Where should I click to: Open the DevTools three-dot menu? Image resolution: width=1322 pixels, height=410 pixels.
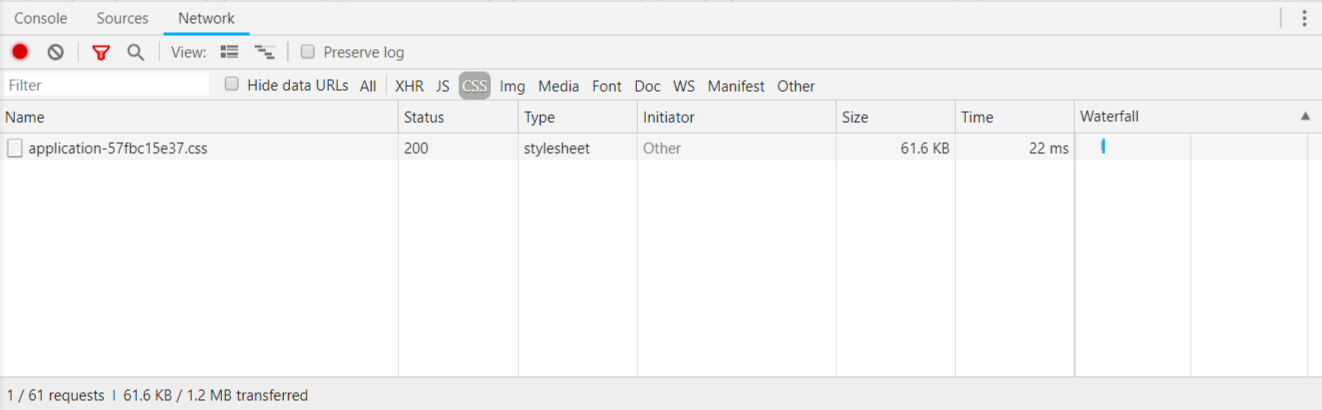pyautogui.click(x=1304, y=18)
